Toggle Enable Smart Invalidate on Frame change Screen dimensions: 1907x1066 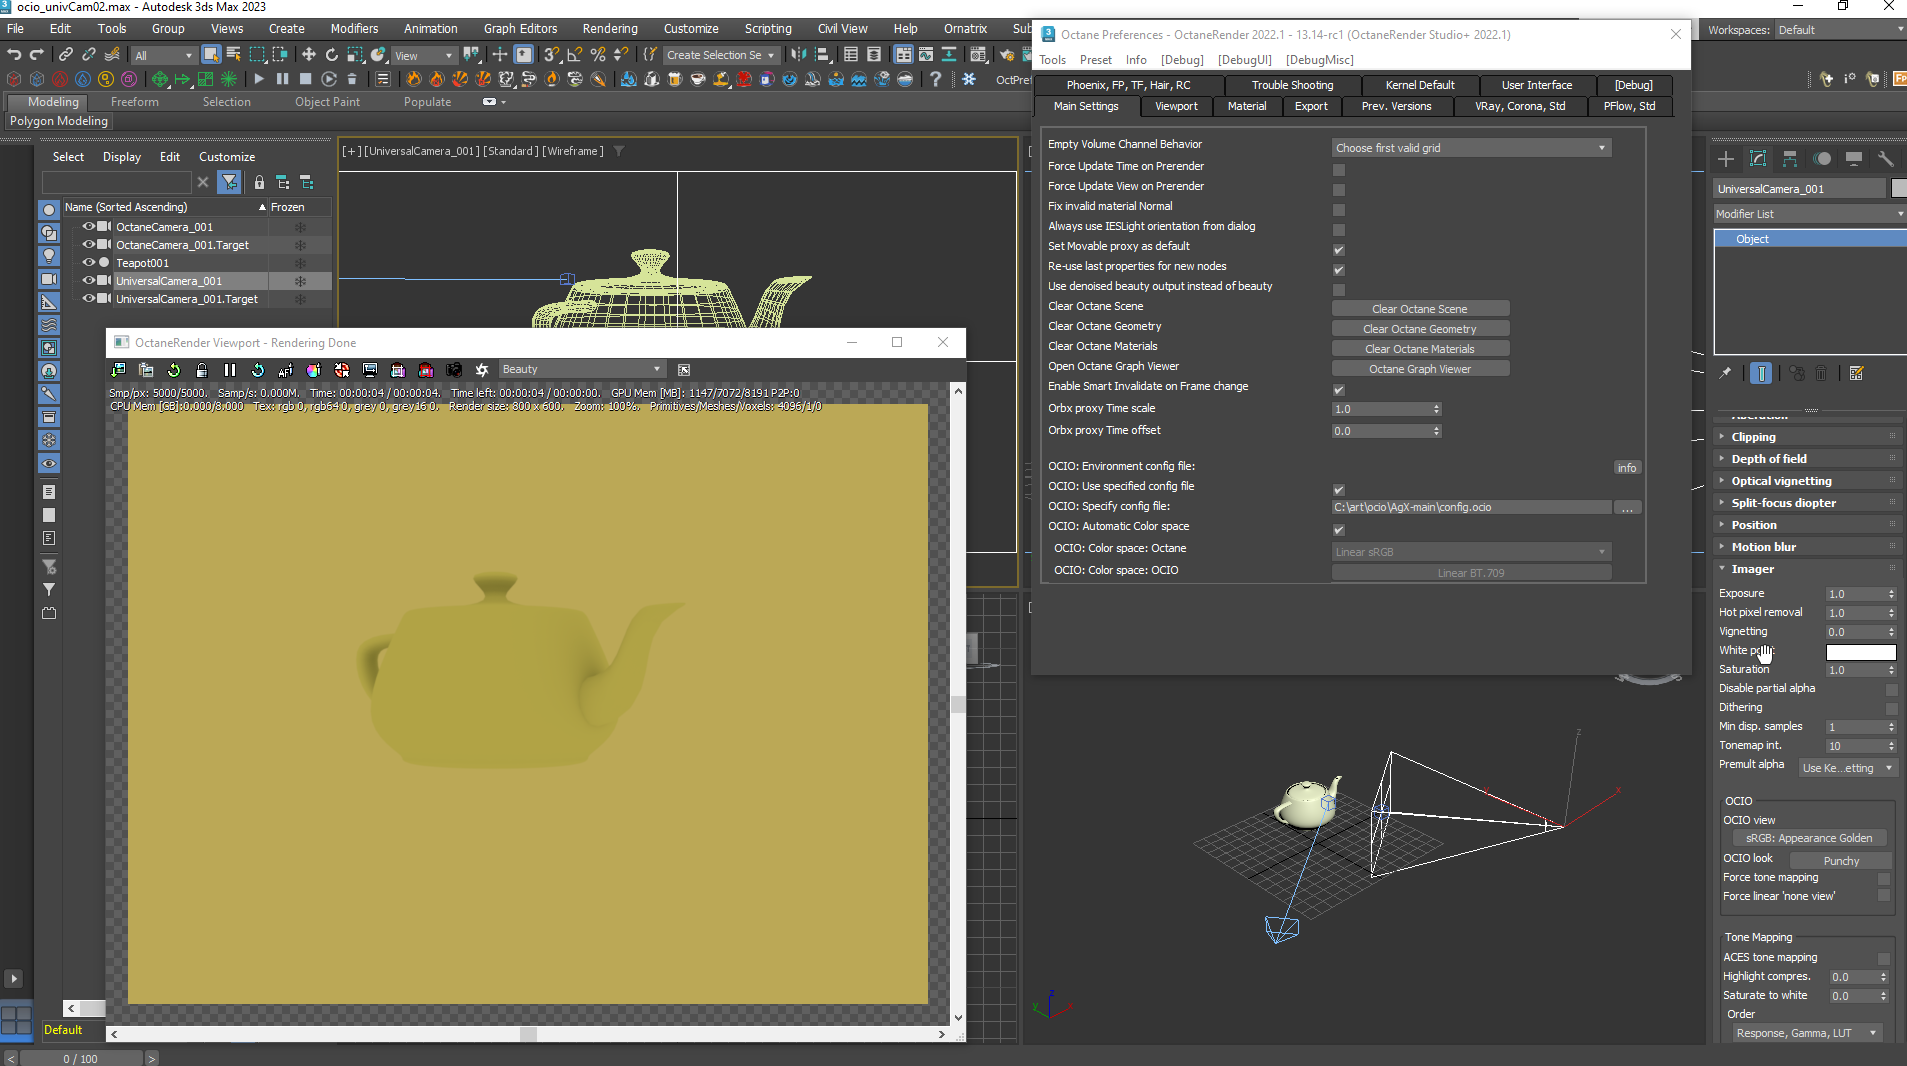pos(1339,390)
